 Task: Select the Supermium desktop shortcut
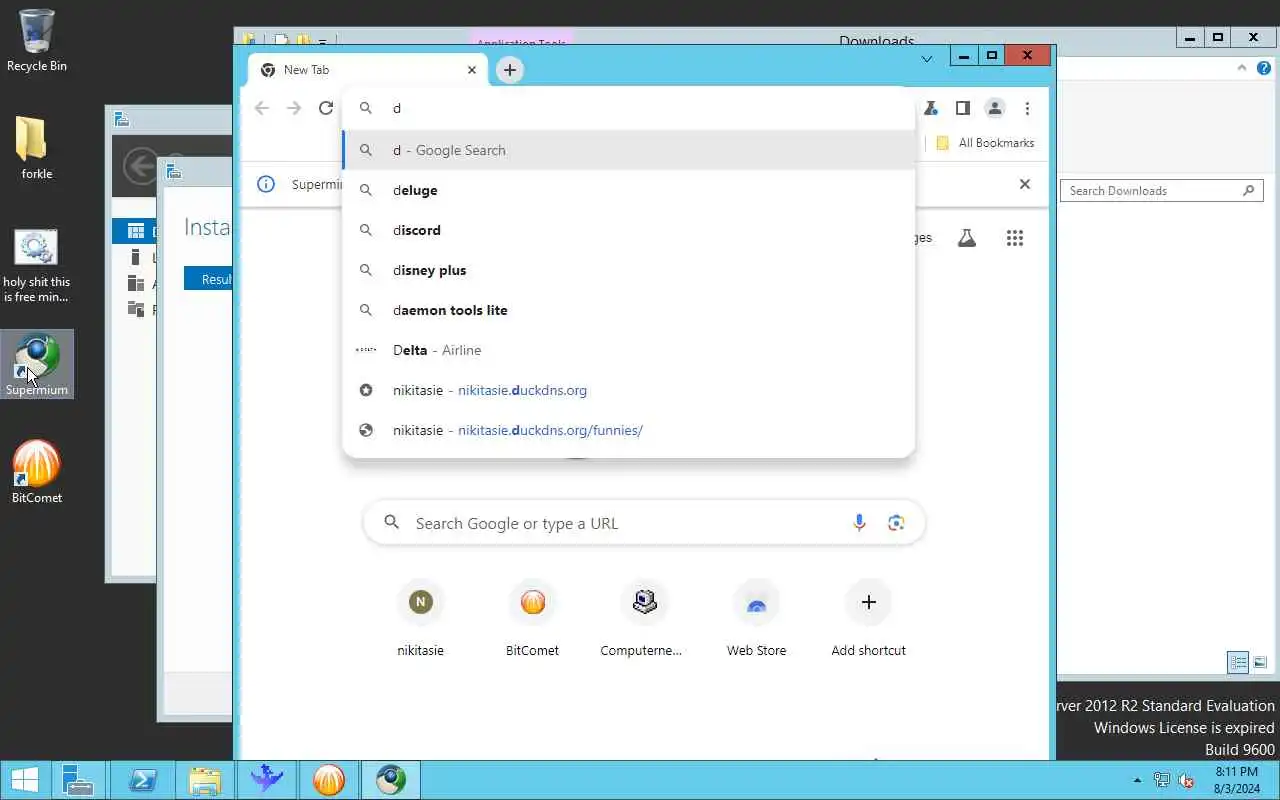pyautogui.click(x=37, y=364)
